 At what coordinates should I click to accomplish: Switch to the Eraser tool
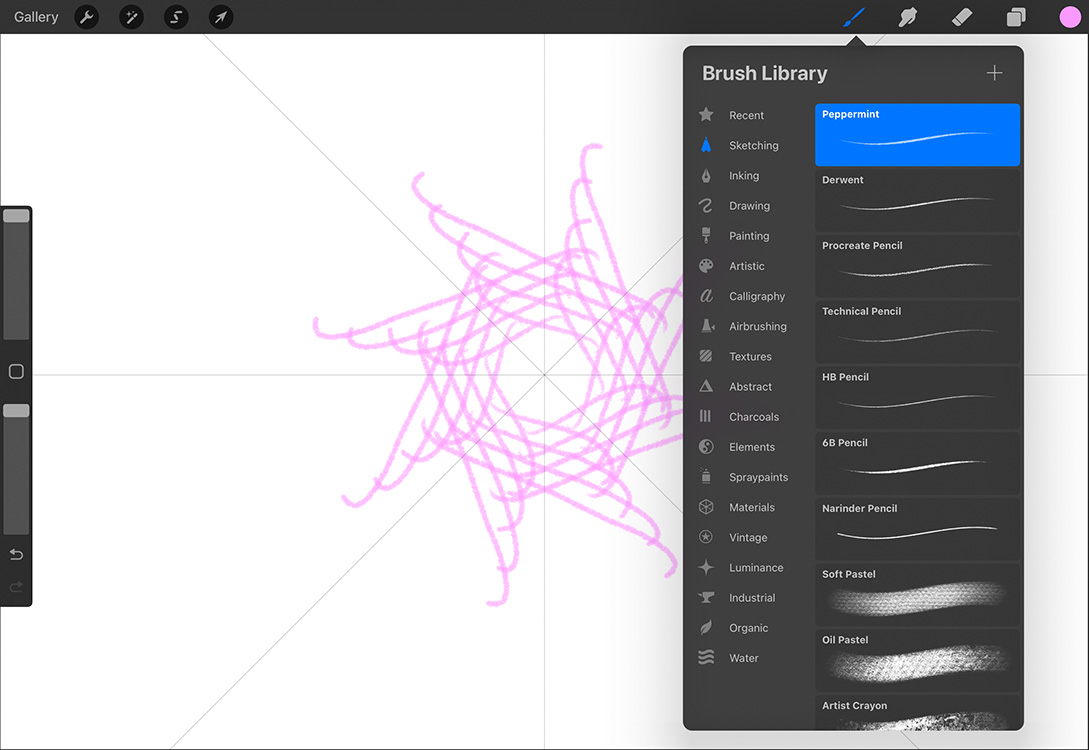(961, 17)
